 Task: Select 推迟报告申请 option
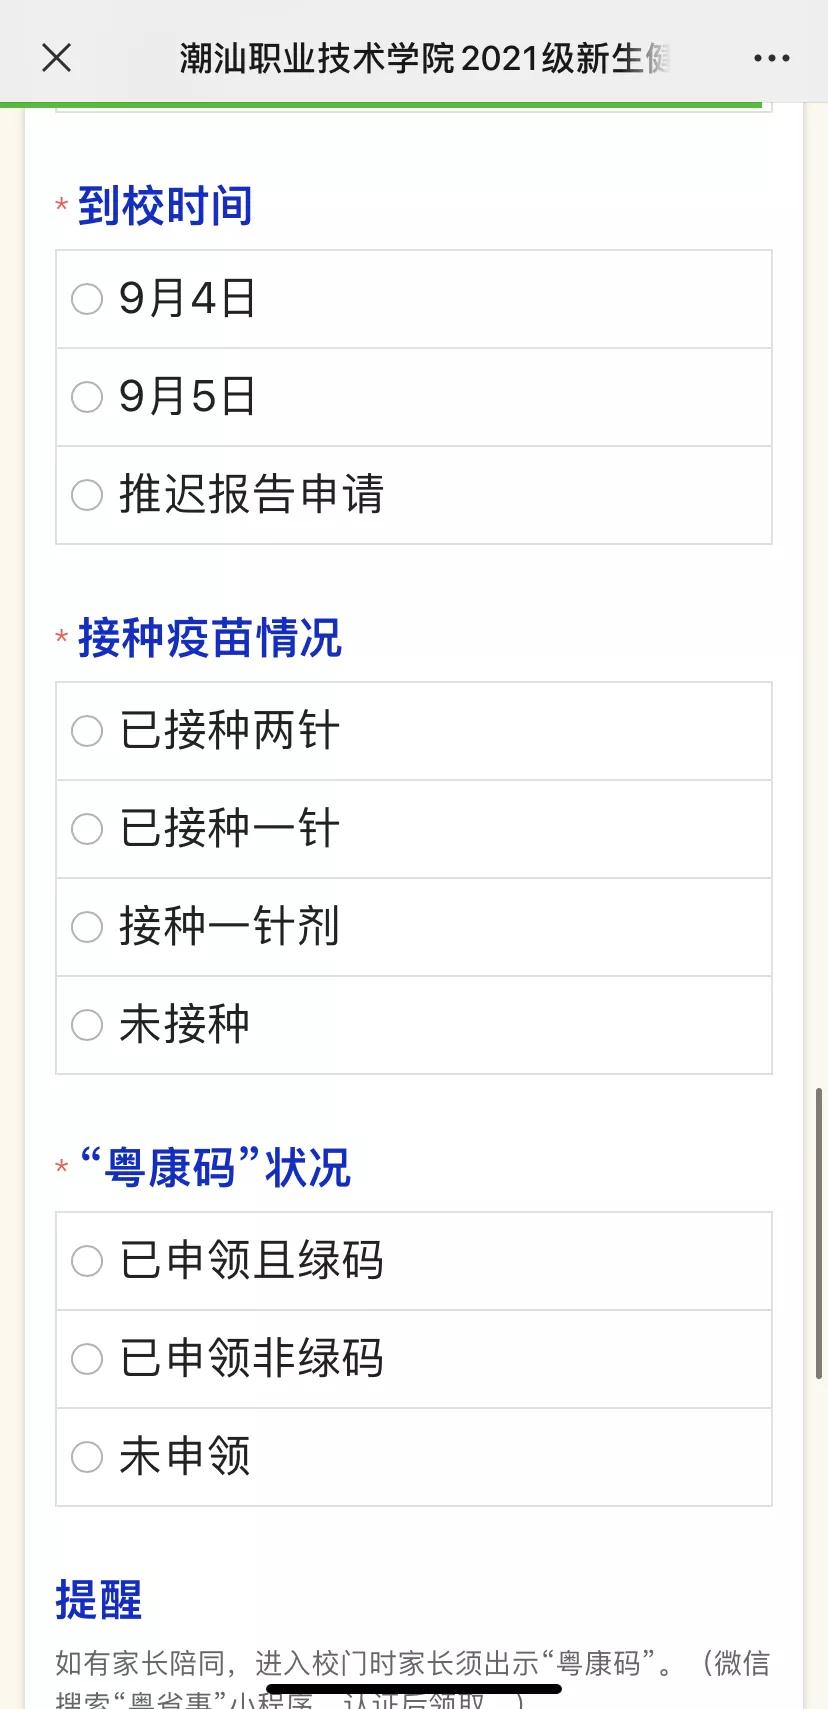tap(87, 495)
